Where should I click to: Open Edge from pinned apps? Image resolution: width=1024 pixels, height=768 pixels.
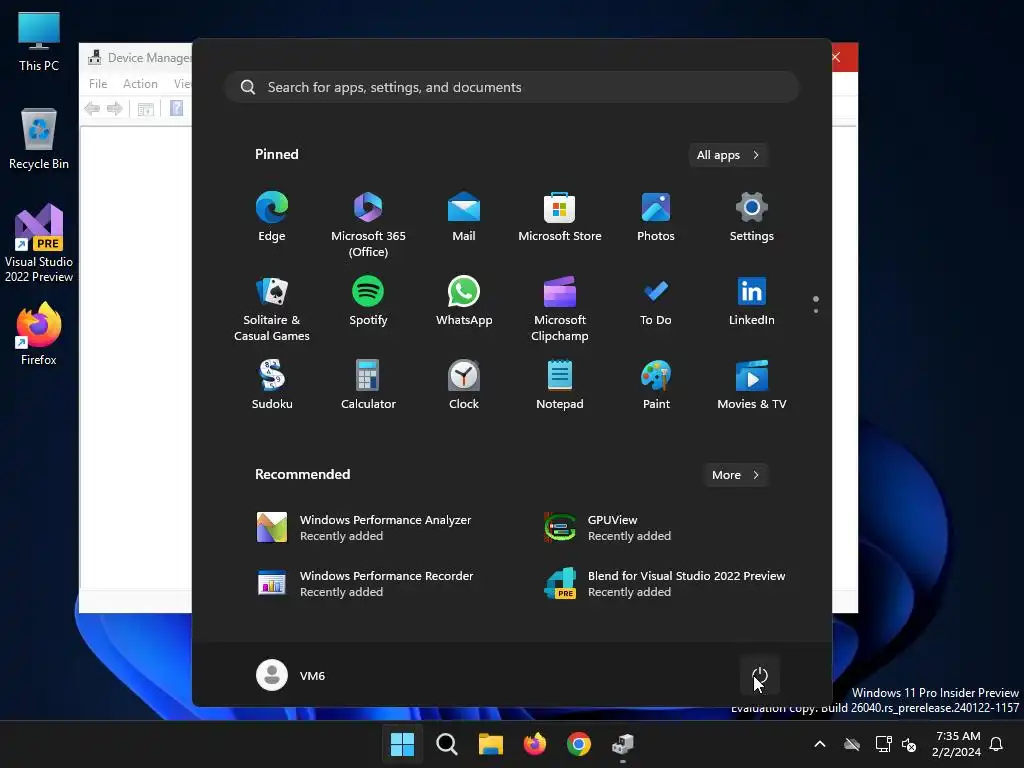click(x=272, y=217)
